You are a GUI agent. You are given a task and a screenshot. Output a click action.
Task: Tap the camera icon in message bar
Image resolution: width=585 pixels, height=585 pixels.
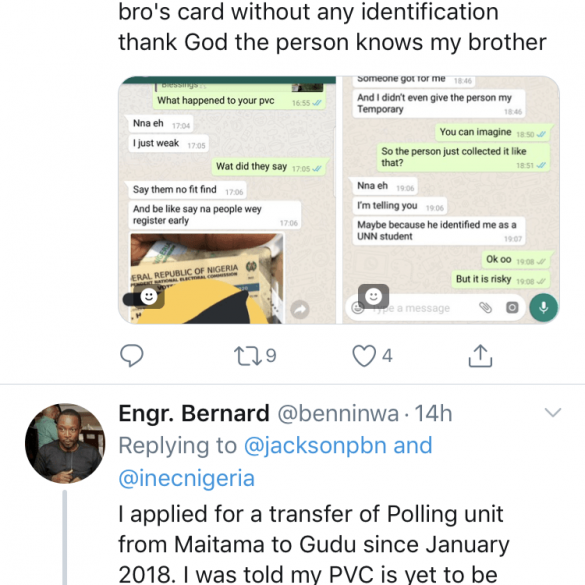click(512, 307)
